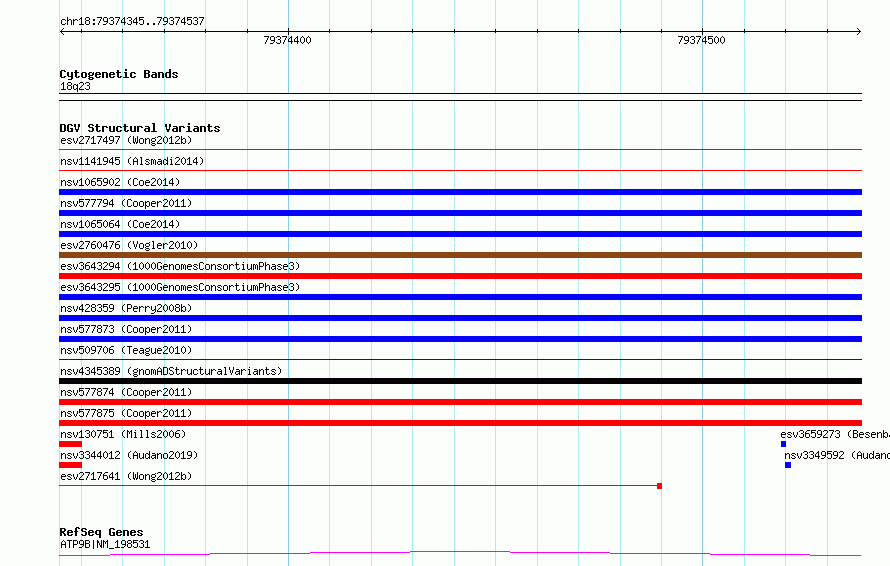The width and height of the screenshot is (890, 566).
Task: Click the 79374500 ruler tick label
Action: [x=701, y=40]
